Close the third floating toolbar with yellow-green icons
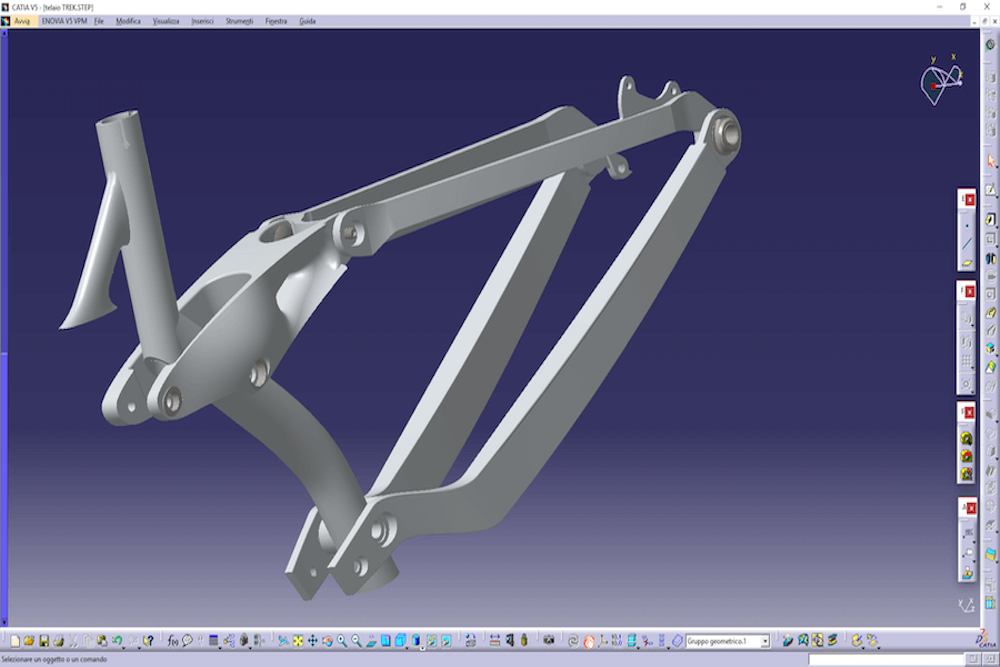The height and width of the screenshot is (667, 1000). (970, 413)
